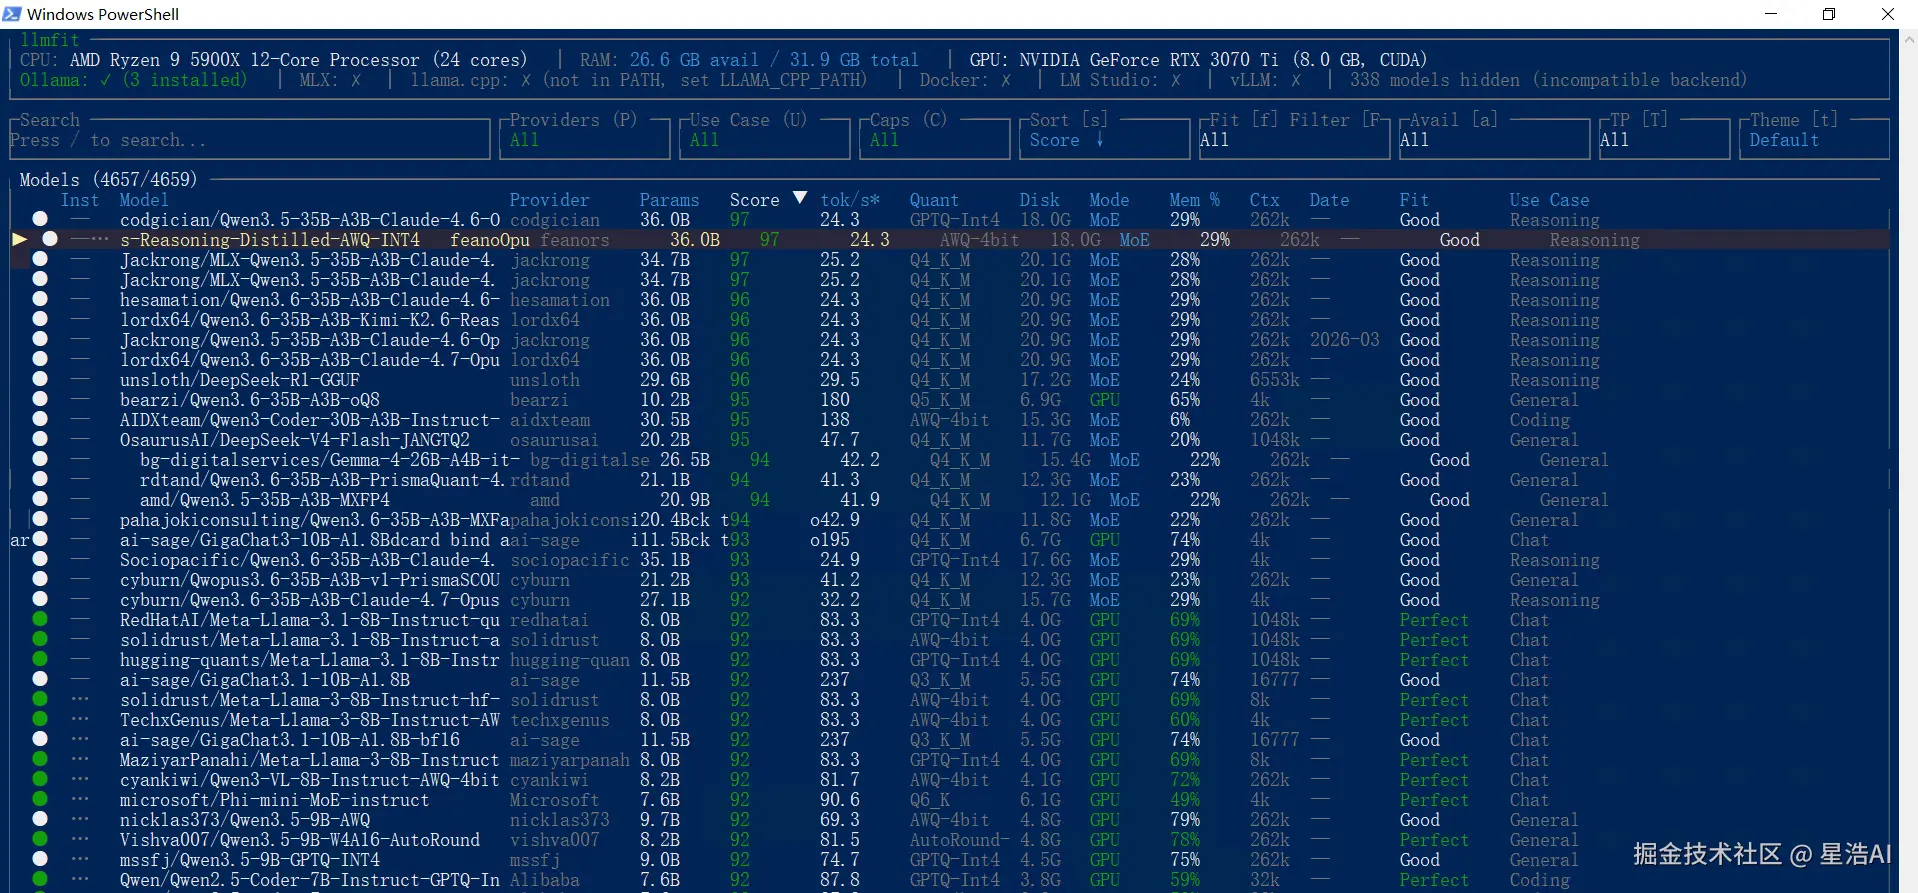Screen dimensions: 1918x893
Task: Open the Providers filter box
Action: point(585,139)
